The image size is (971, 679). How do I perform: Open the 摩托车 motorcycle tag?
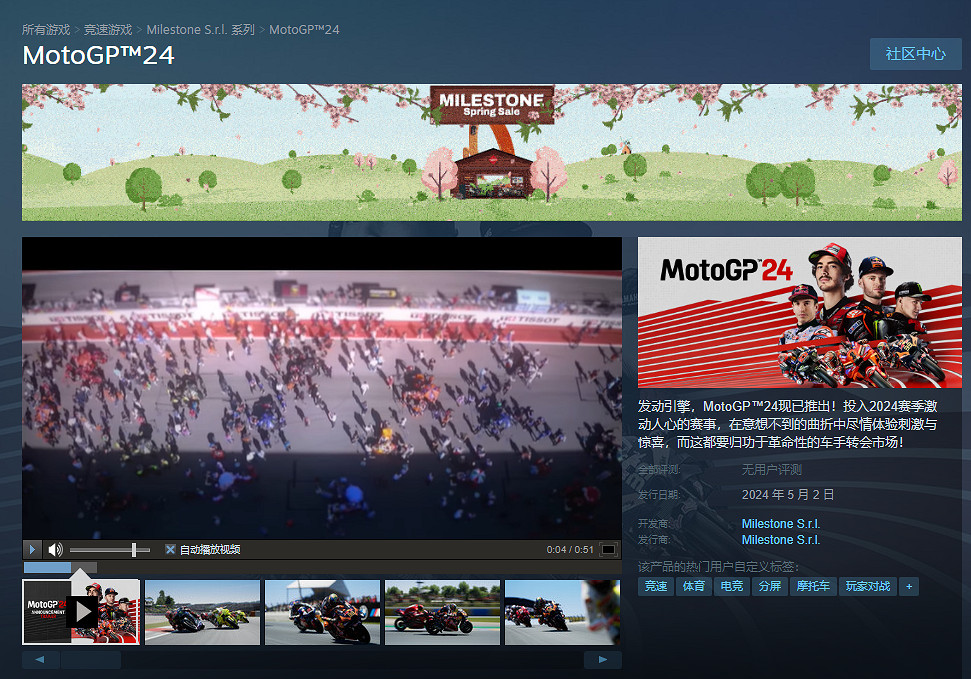[x=813, y=586]
